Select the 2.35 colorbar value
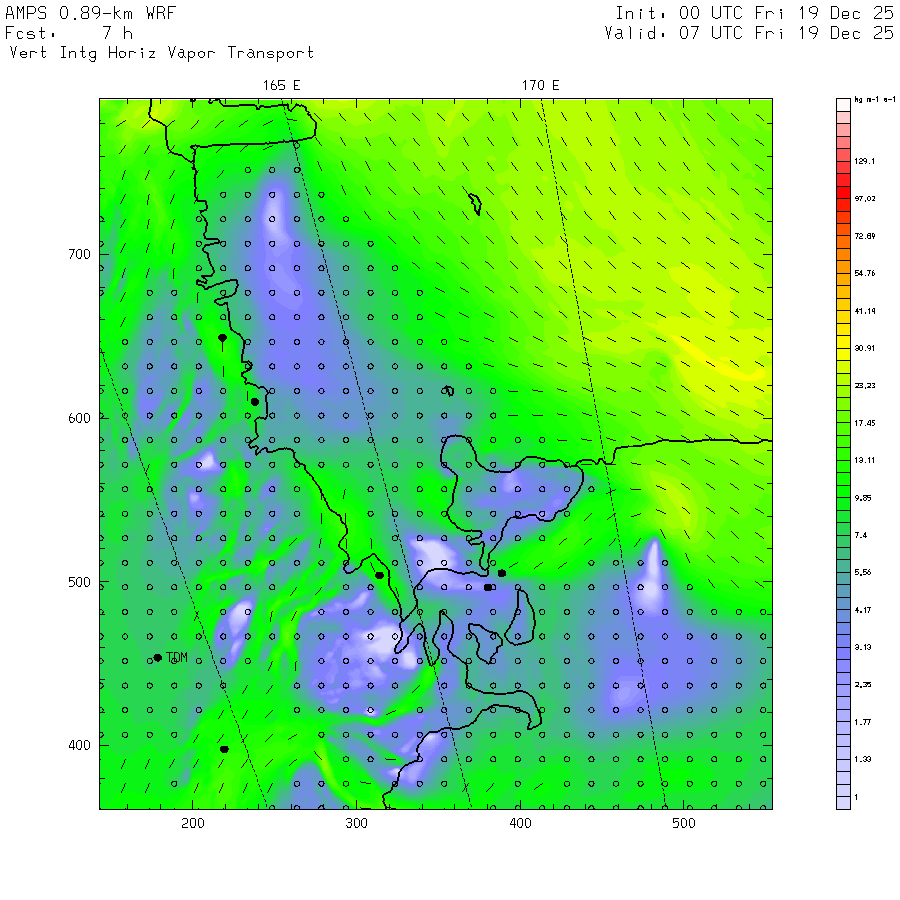Image resolution: width=900 pixels, height=900 pixels. tap(863, 685)
